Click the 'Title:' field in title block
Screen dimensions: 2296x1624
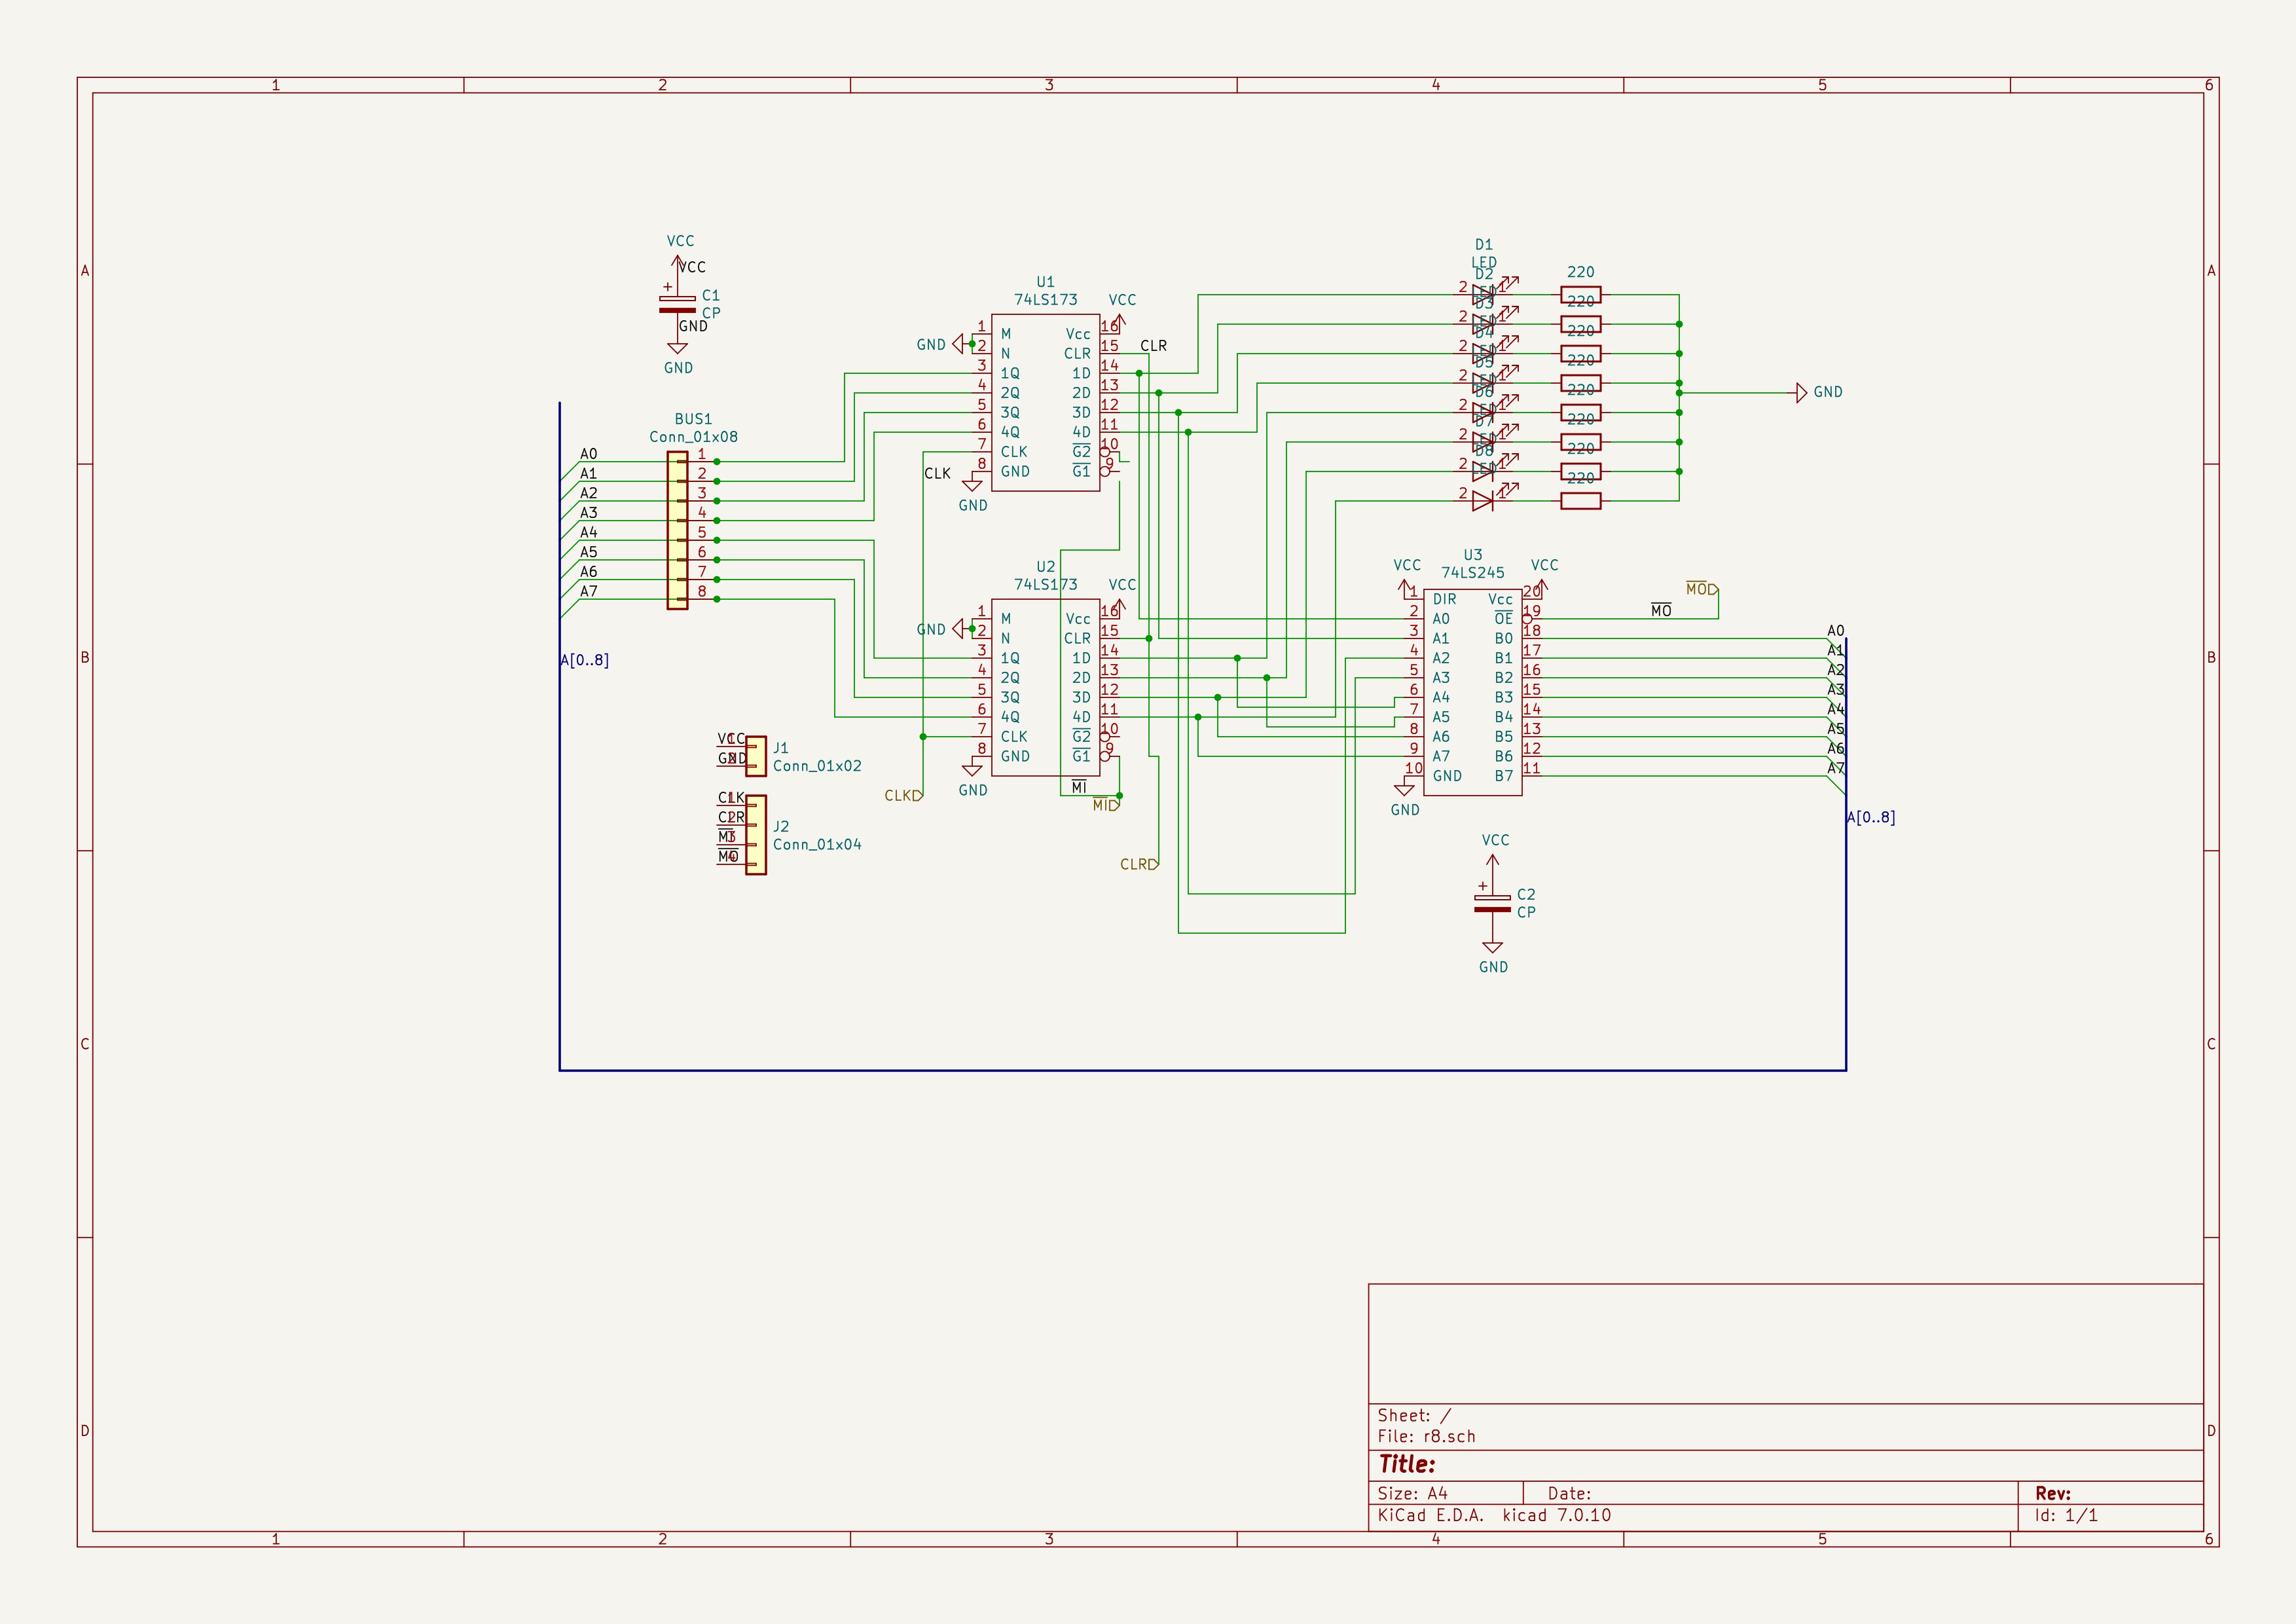point(1407,1464)
